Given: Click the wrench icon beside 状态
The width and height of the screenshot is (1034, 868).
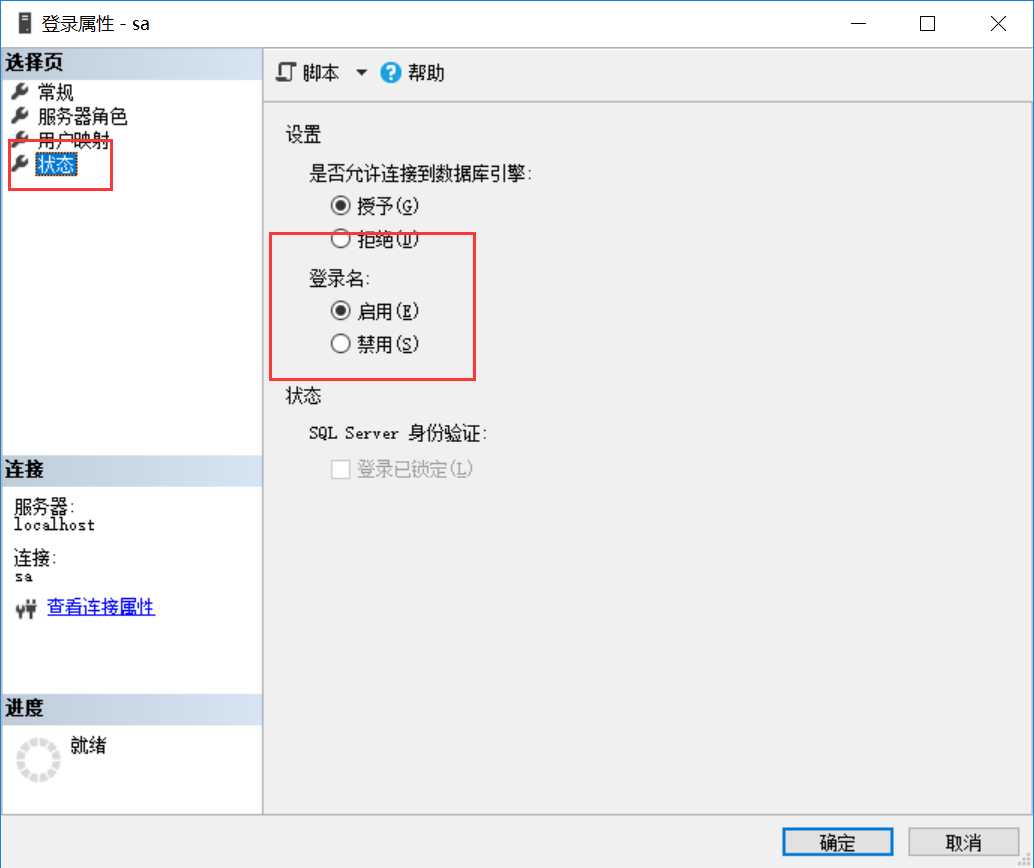Looking at the screenshot, I should tap(20, 163).
